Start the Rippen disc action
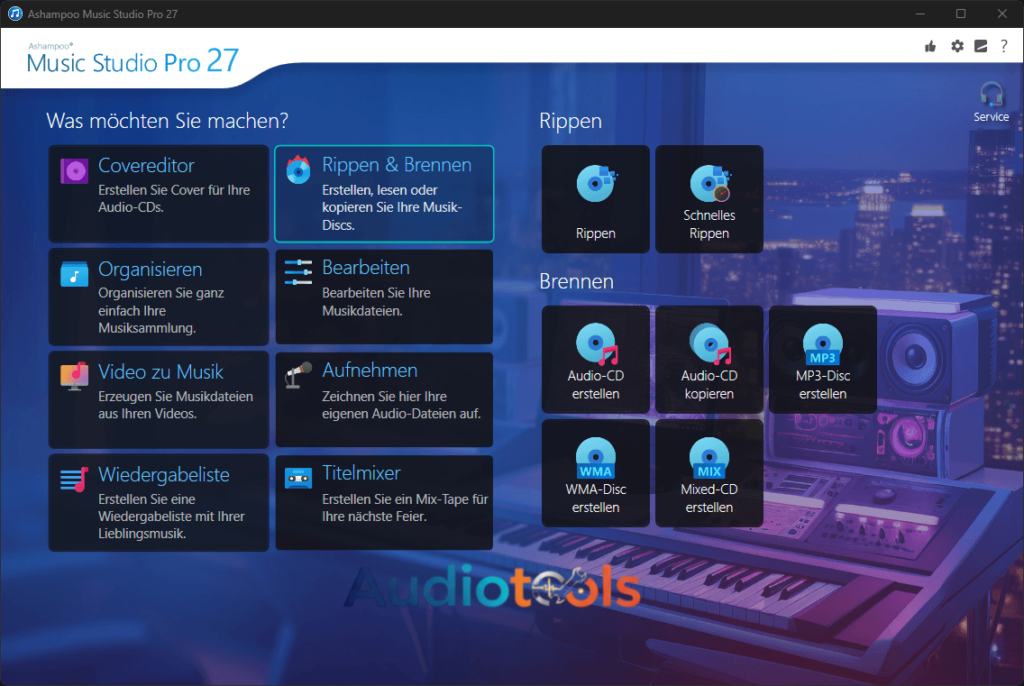 click(596, 199)
